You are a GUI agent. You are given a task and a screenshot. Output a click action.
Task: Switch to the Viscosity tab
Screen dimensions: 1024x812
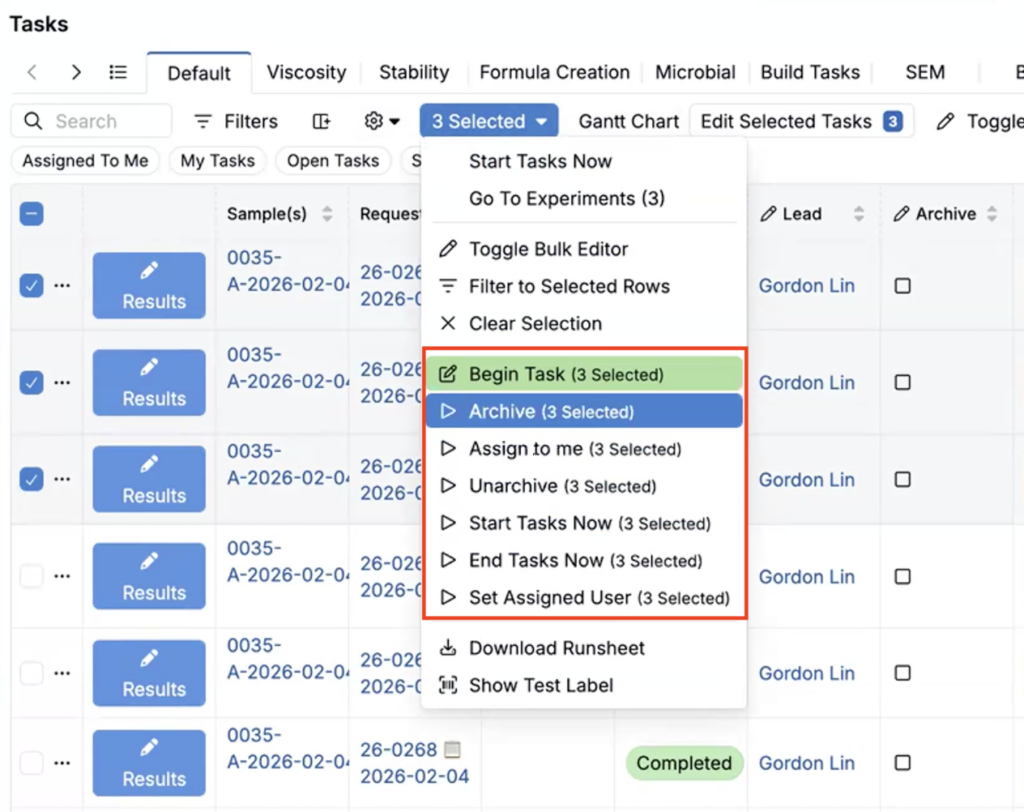point(306,72)
